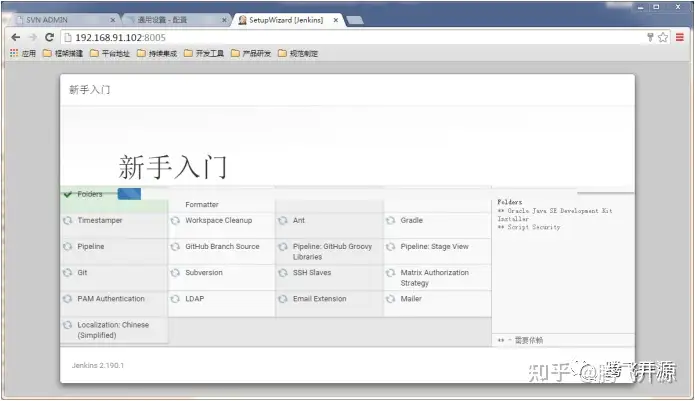Click the Ant plugin pending icon
This screenshot has height=401, width=695.
(283, 220)
